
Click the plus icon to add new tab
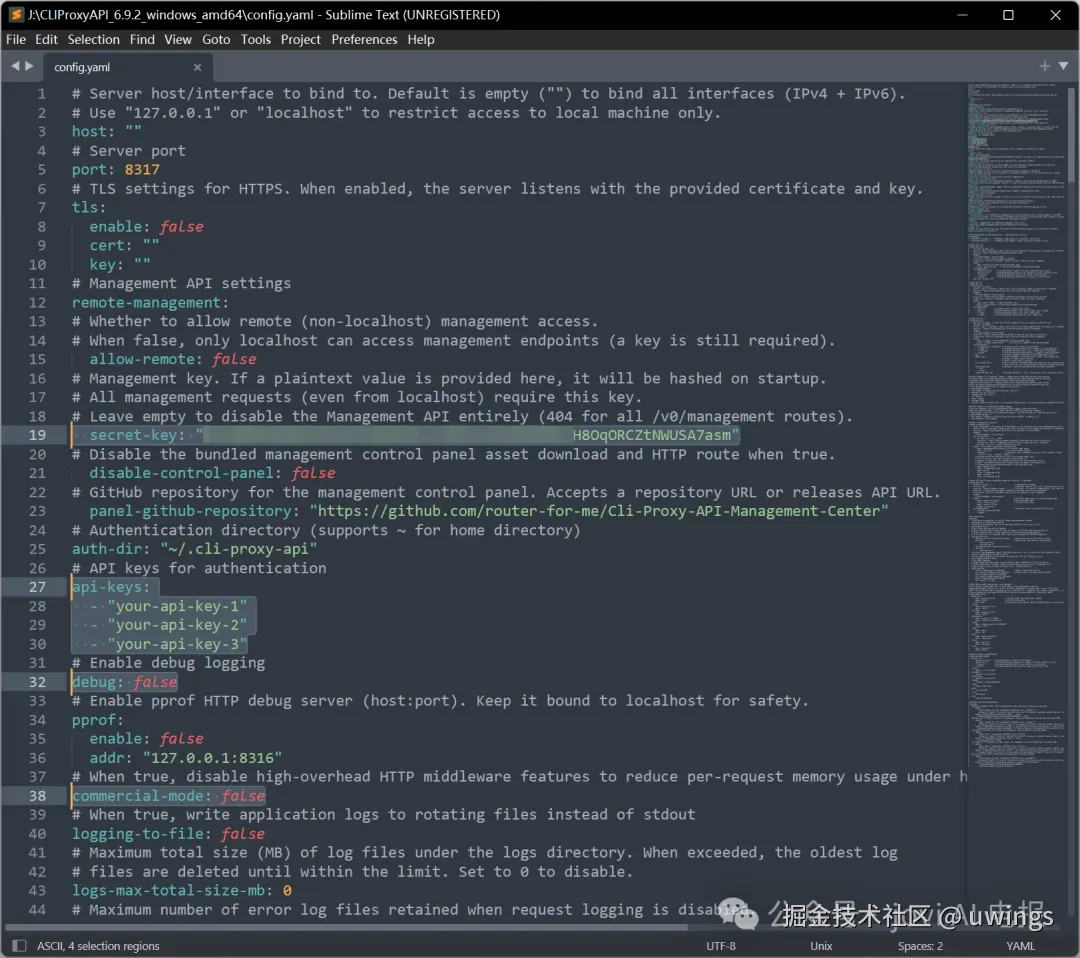click(x=1045, y=66)
